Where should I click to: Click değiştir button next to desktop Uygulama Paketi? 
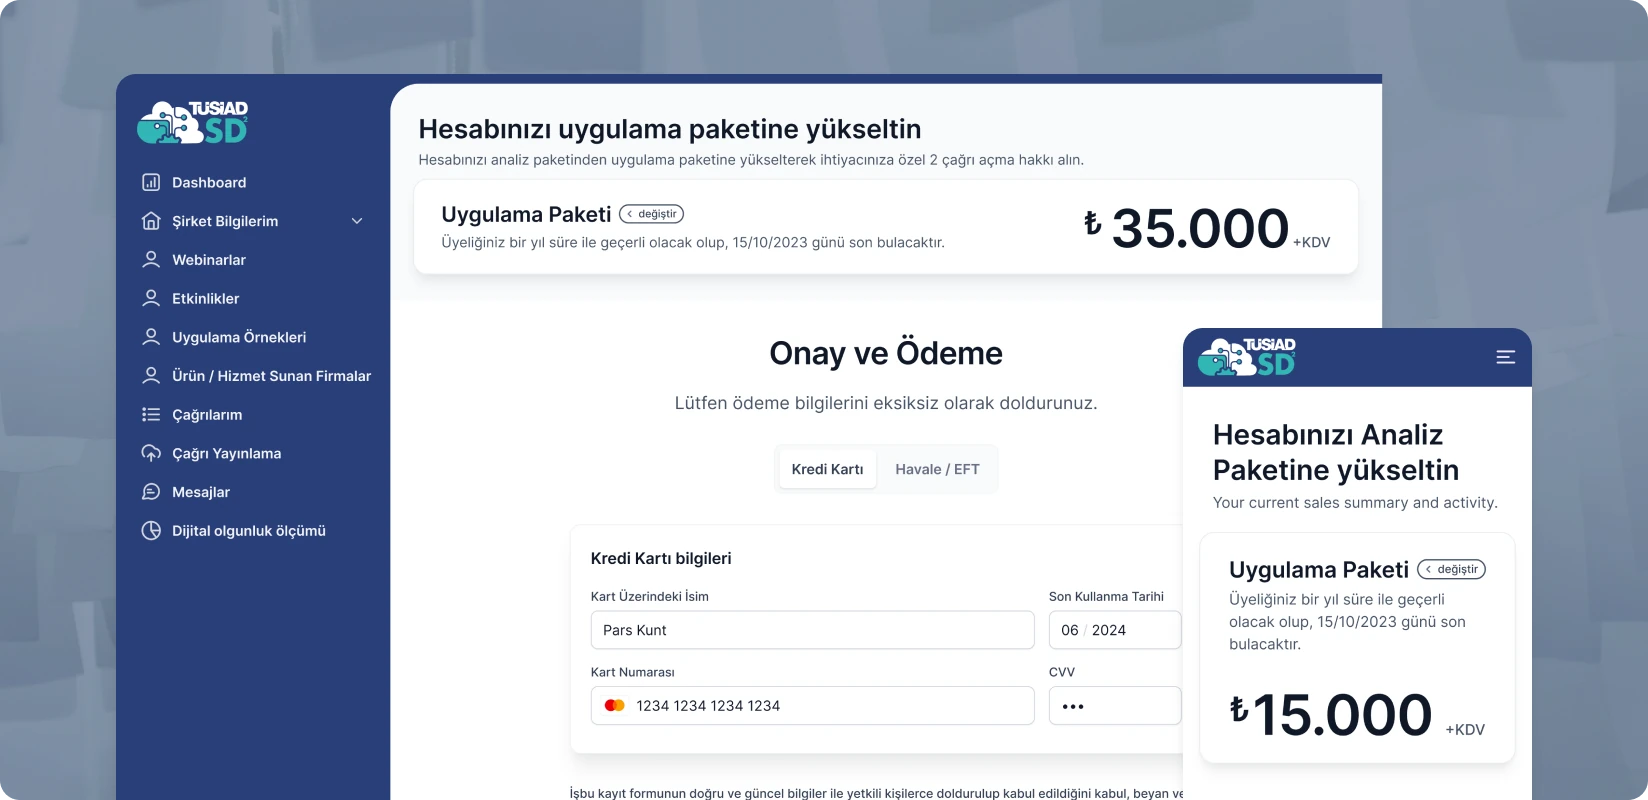click(x=652, y=214)
